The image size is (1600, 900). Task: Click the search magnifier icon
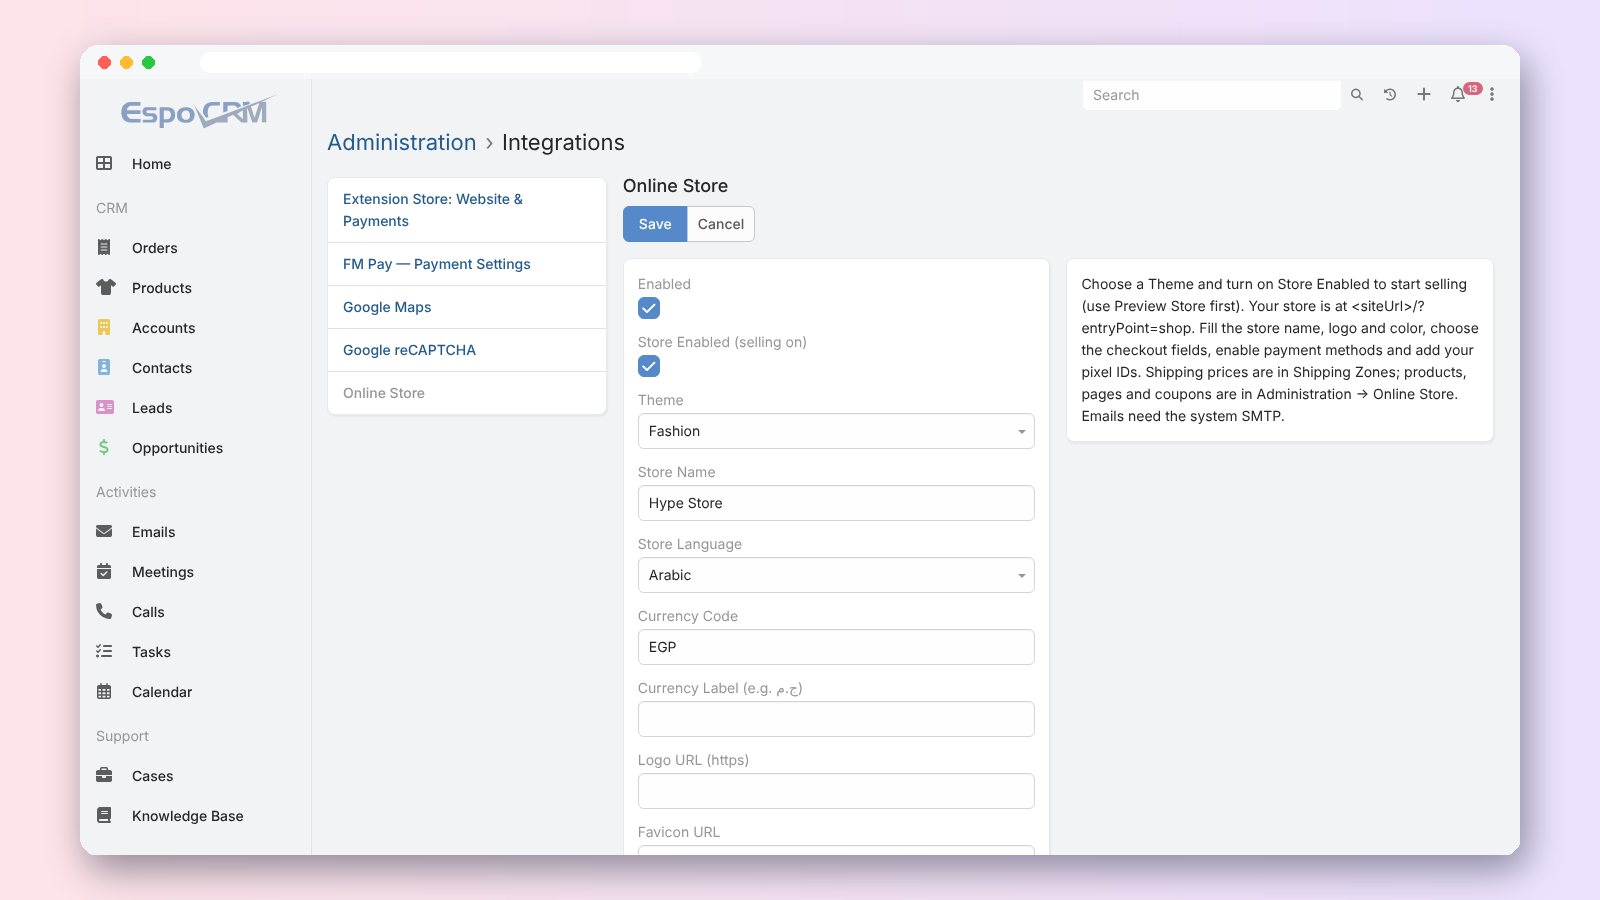[1357, 95]
